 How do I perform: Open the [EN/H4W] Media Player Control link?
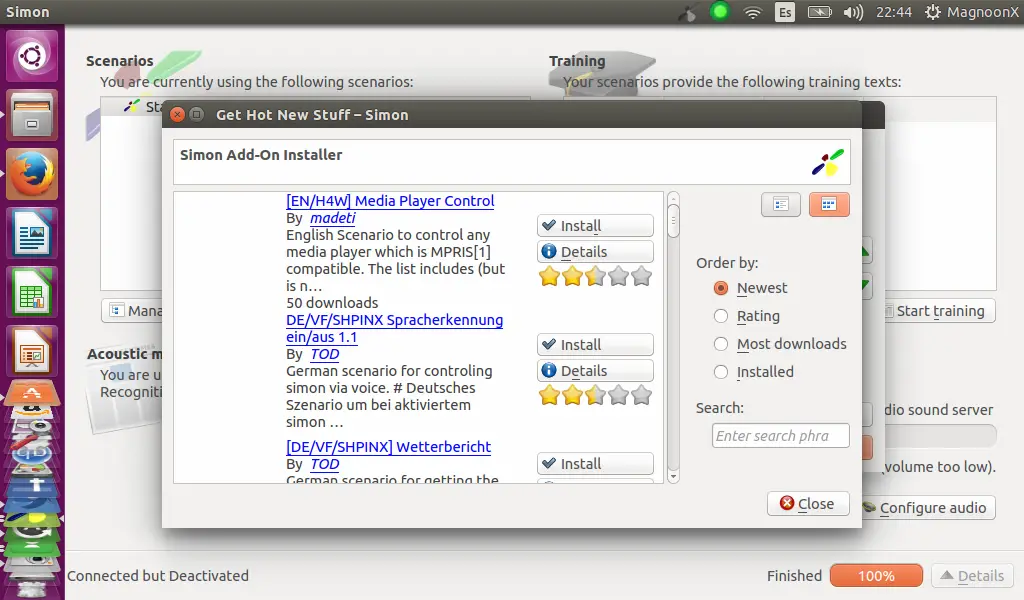pyautogui.click(x=390, y=201)
